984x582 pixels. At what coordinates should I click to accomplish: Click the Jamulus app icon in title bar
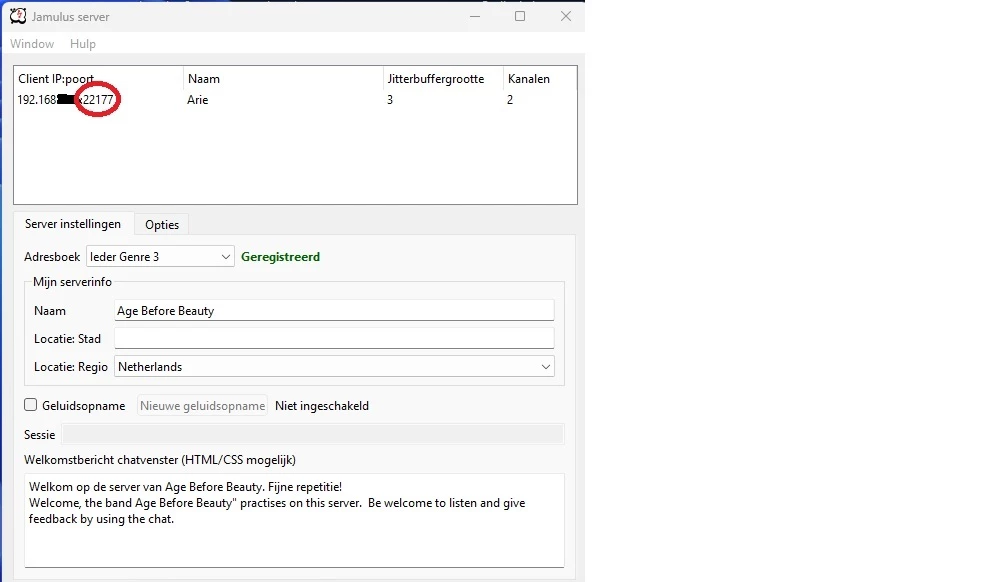coord(18,16)
